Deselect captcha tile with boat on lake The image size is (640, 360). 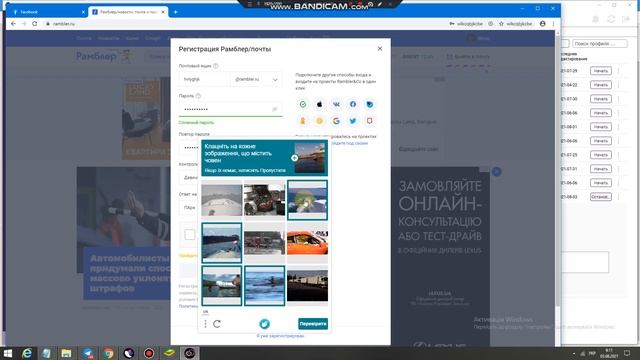click(222, 243)
